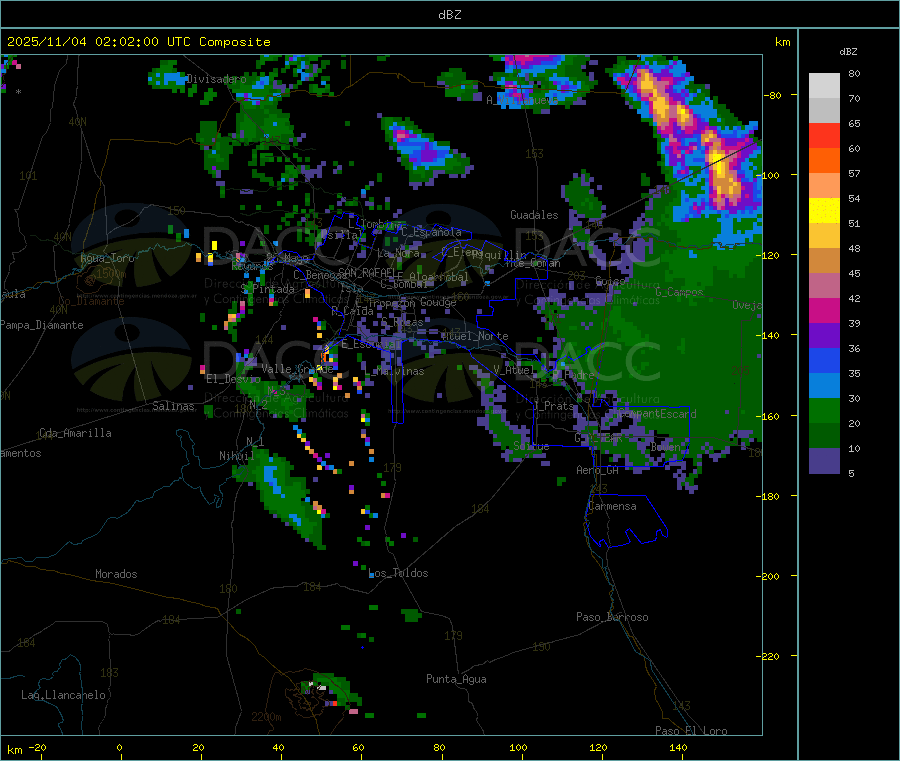Click the Punta_Agua location label
This screenshot has width=900, height=761.
(x=456, y=679)
